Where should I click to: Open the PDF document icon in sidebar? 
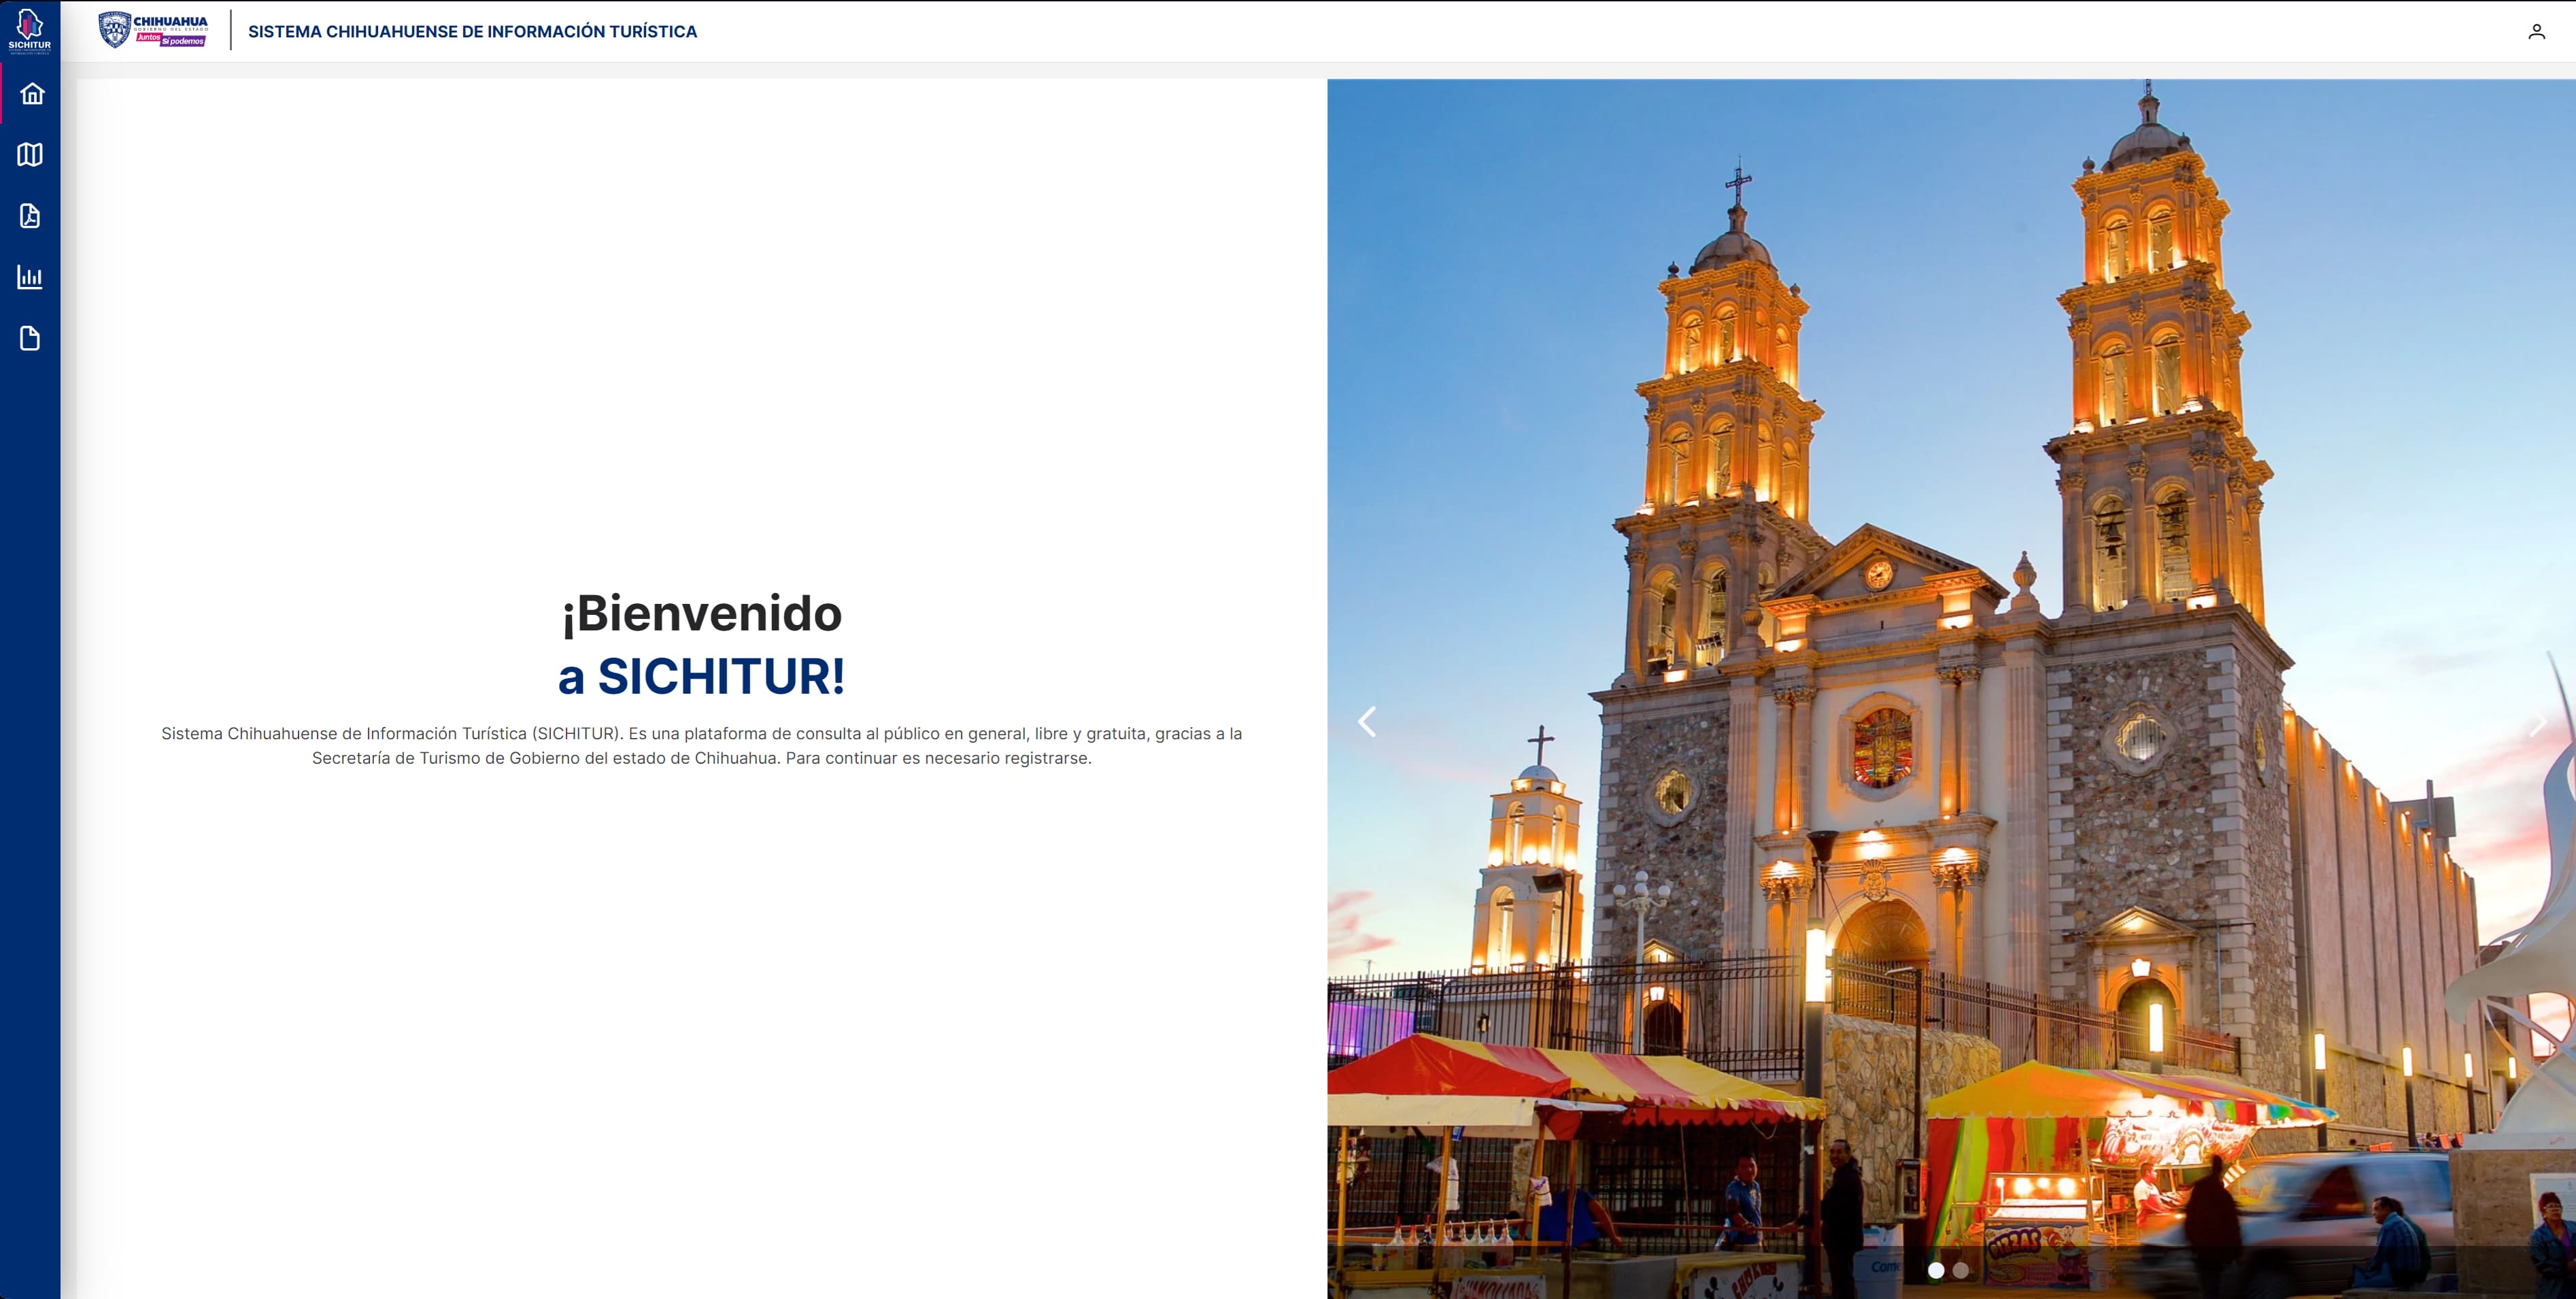tap(30, 216)
